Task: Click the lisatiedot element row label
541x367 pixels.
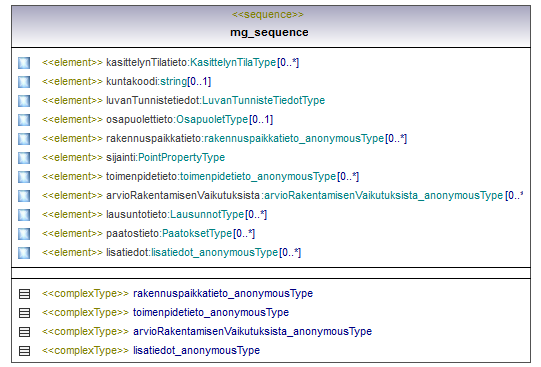Action: [171, 252]
